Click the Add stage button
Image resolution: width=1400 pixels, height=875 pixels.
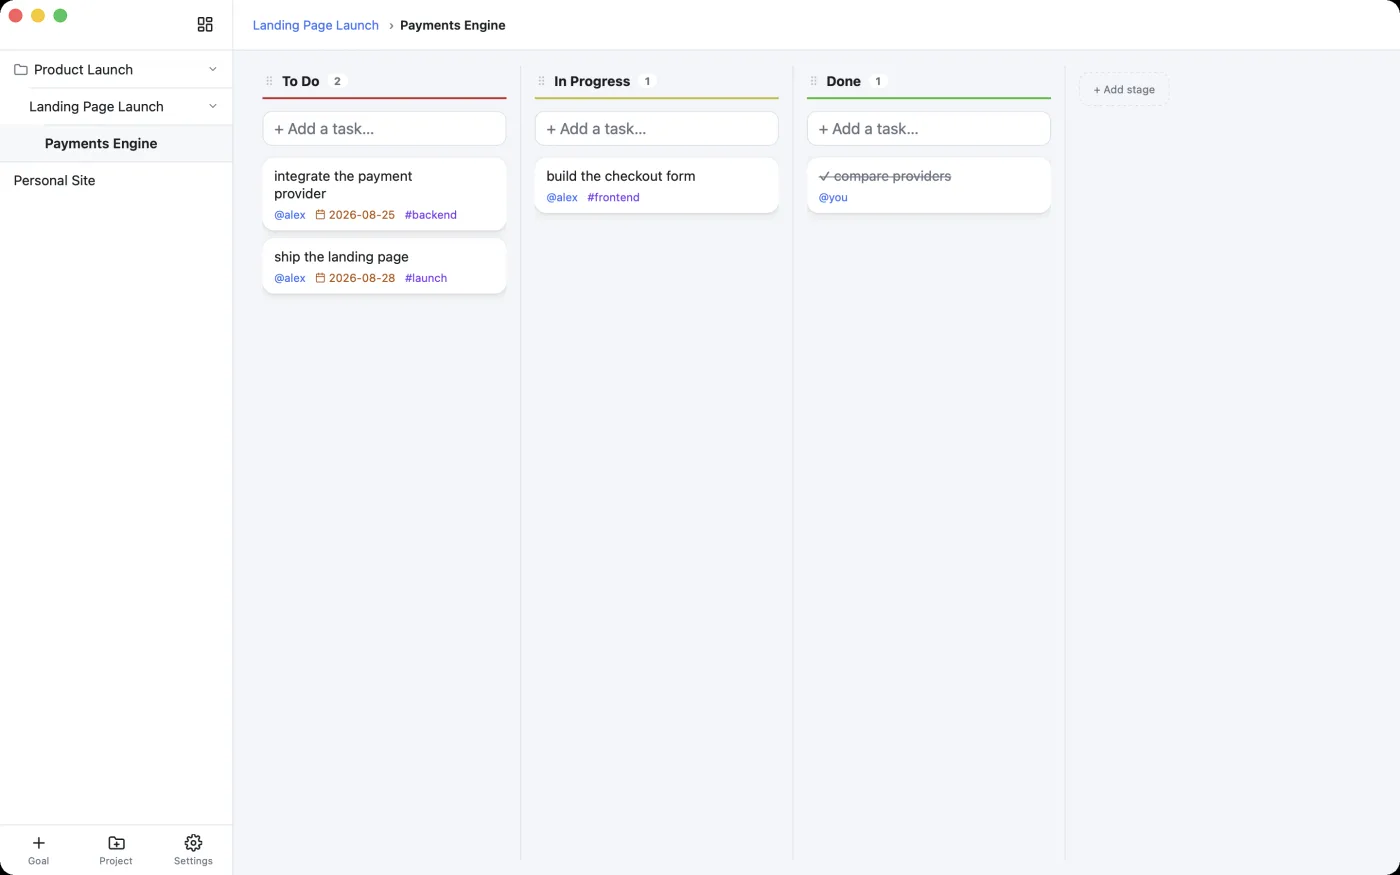tap(1124, 90)
